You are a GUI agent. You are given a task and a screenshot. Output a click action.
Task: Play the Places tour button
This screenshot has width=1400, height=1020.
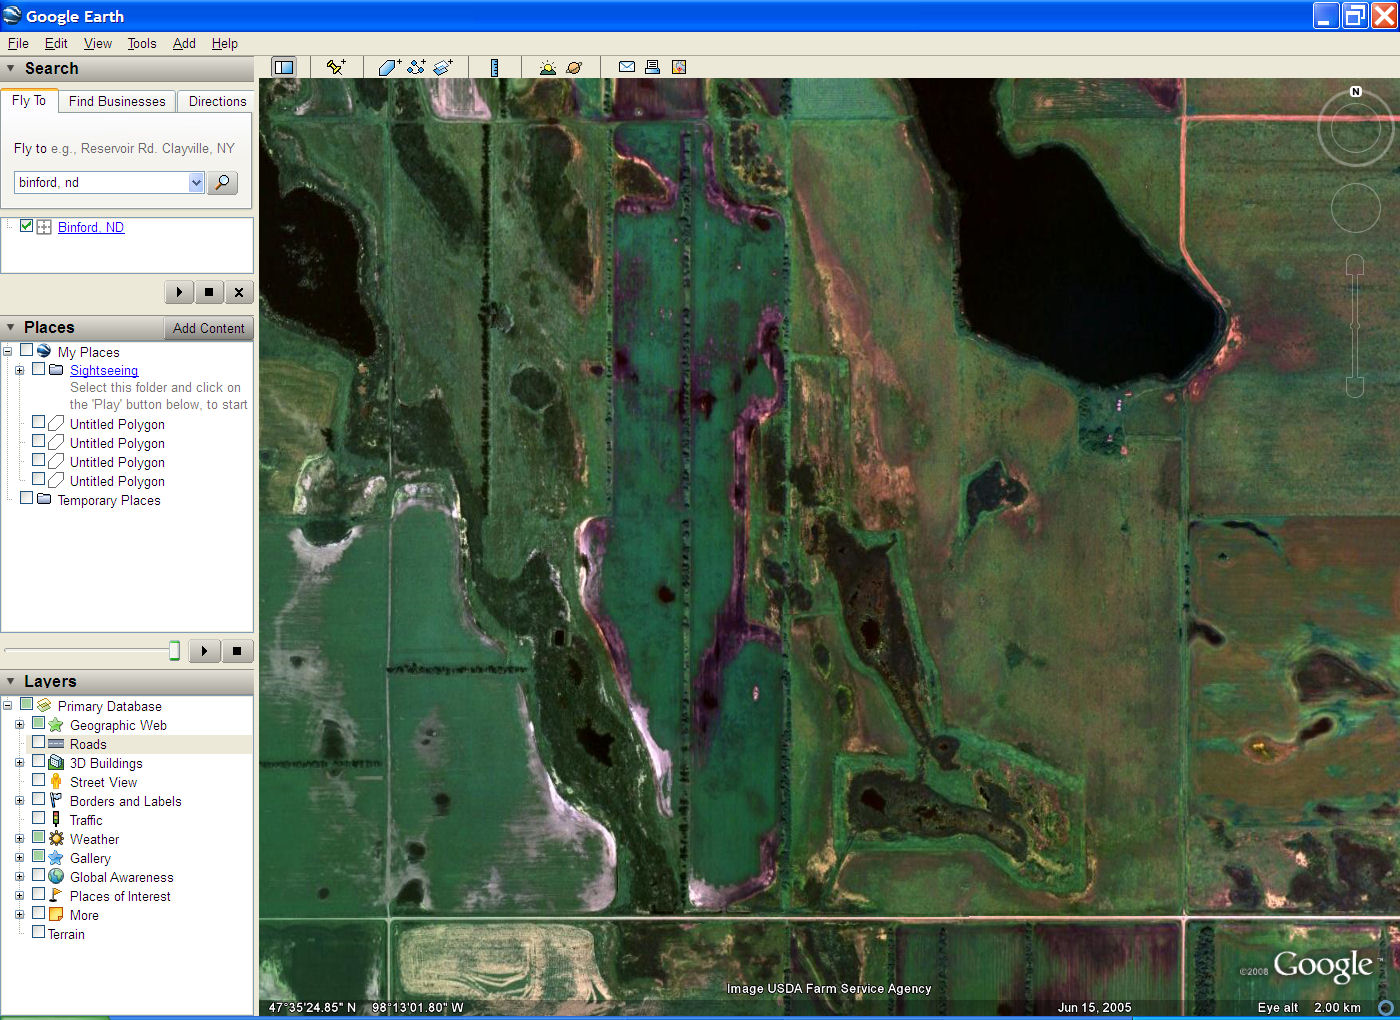coord(204,651)
